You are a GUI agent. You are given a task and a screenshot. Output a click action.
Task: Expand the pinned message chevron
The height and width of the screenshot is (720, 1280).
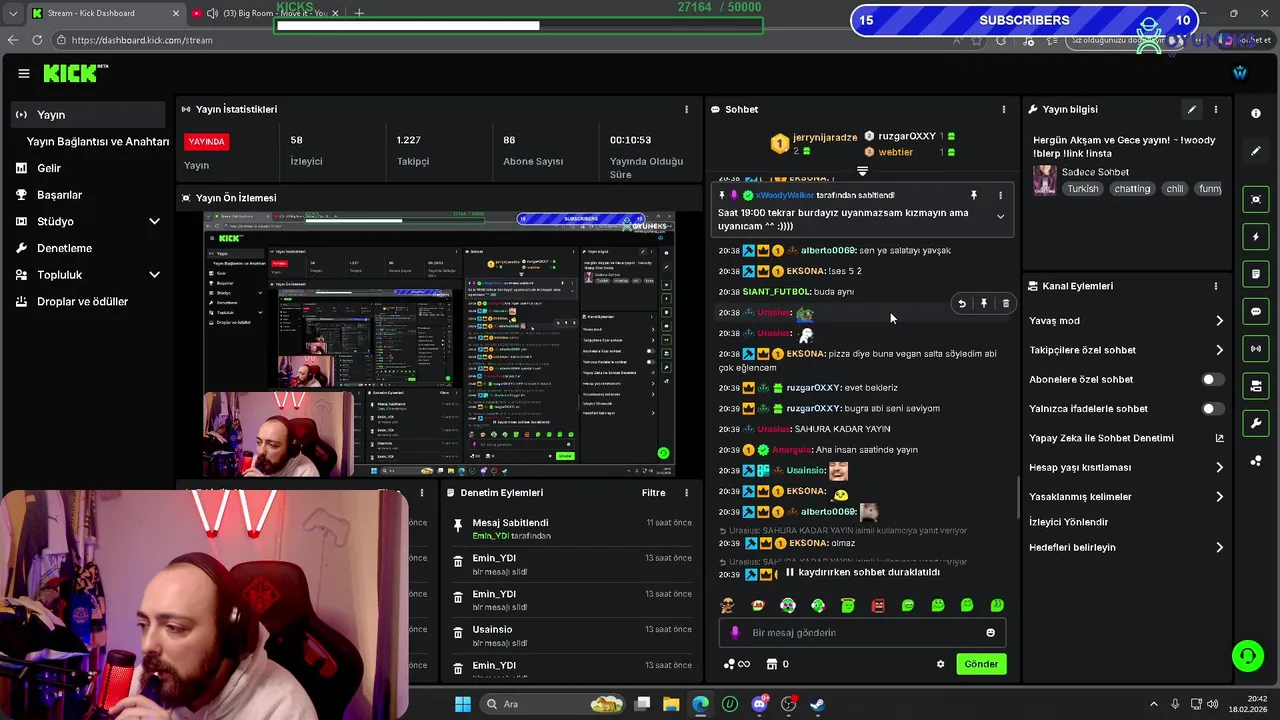[1000, 217]
